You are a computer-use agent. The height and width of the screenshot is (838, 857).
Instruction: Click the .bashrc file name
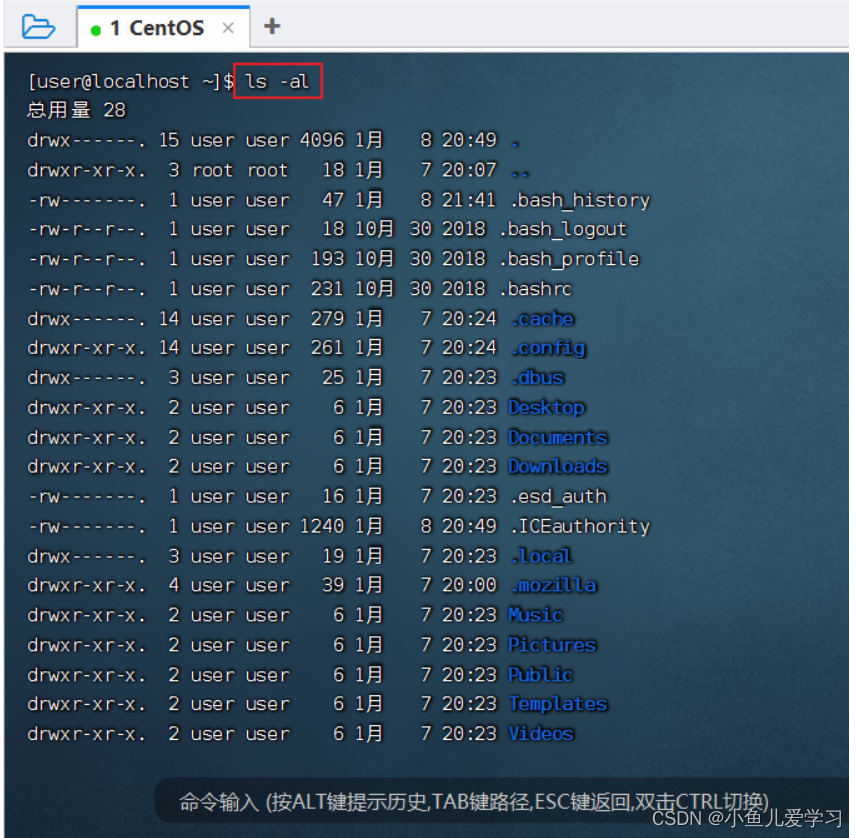[536, 289]
